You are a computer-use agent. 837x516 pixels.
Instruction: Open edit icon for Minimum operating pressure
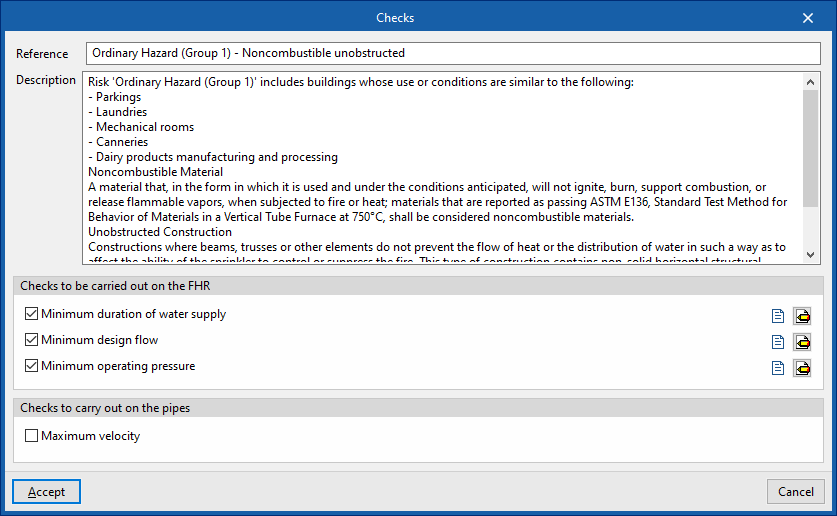pyautogui.click(x=802, y=368)
